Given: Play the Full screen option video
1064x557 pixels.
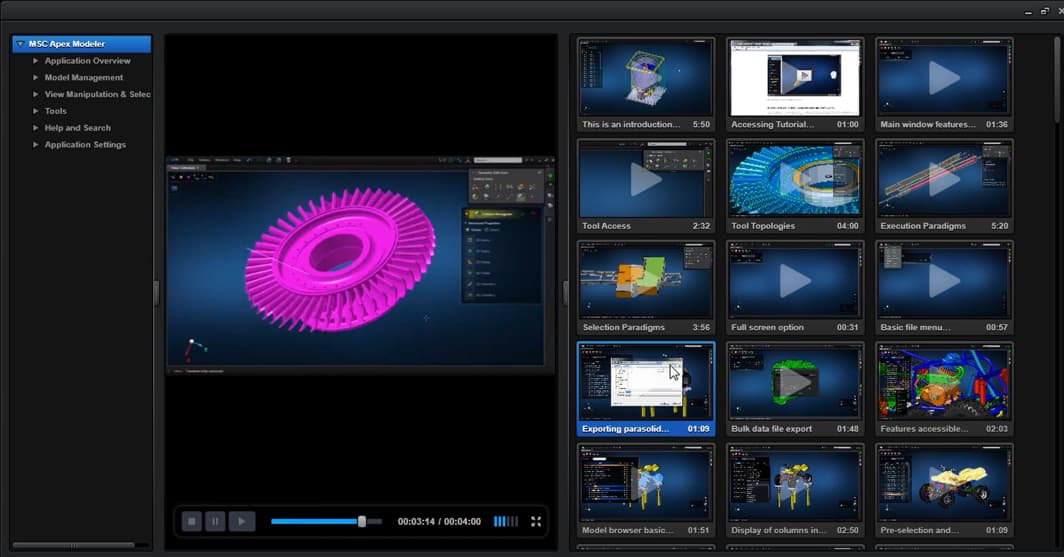Looking at the screenshot, I should (796, 280).
